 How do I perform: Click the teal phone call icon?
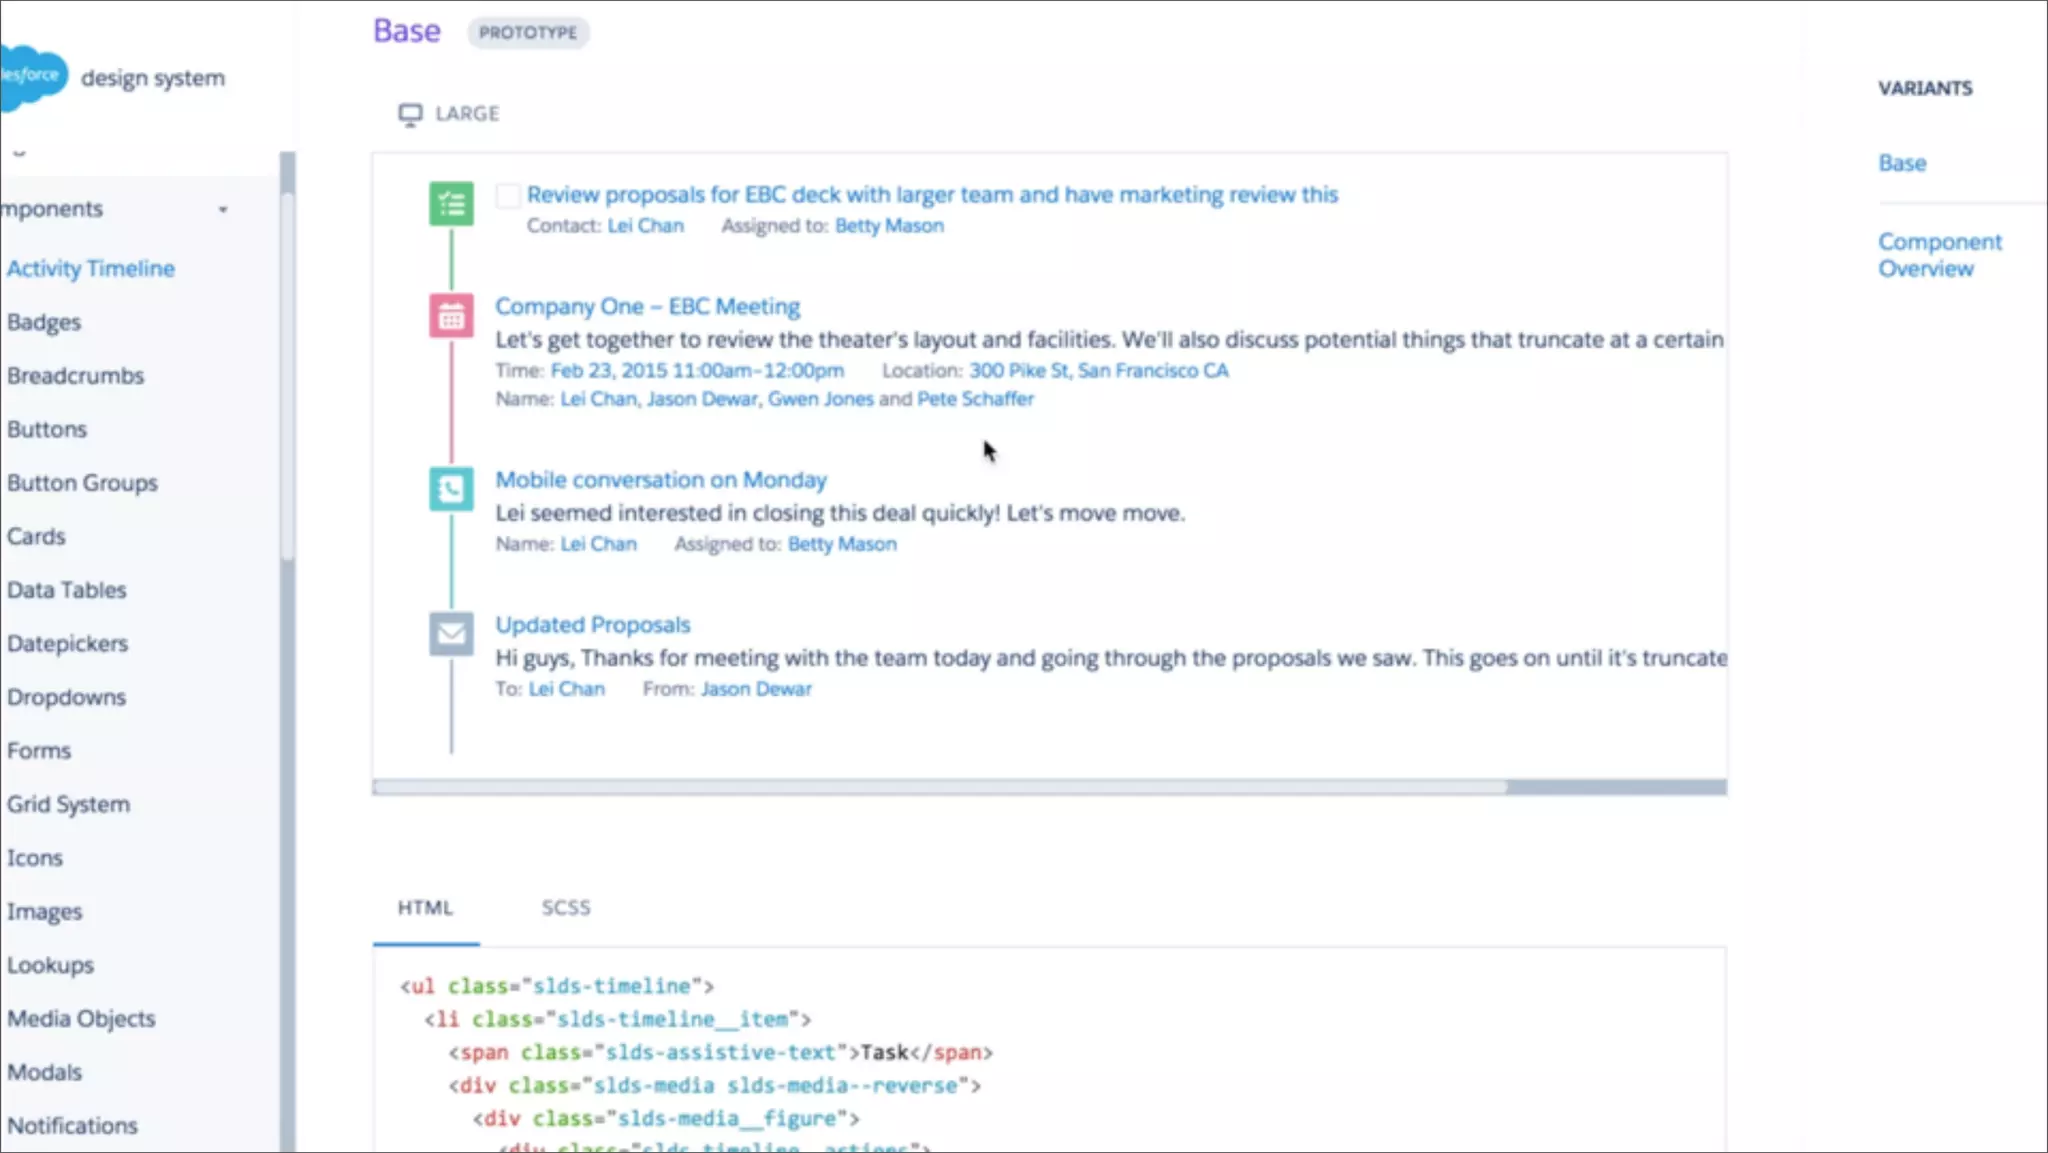(451, 489)
